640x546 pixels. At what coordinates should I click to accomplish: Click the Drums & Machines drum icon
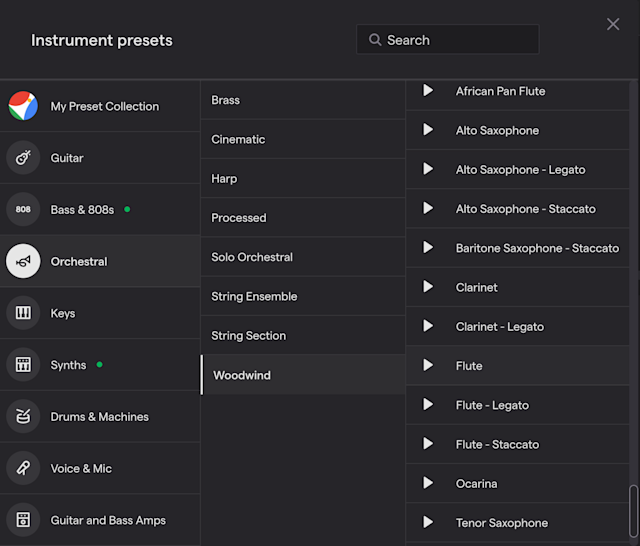[23, 416]
